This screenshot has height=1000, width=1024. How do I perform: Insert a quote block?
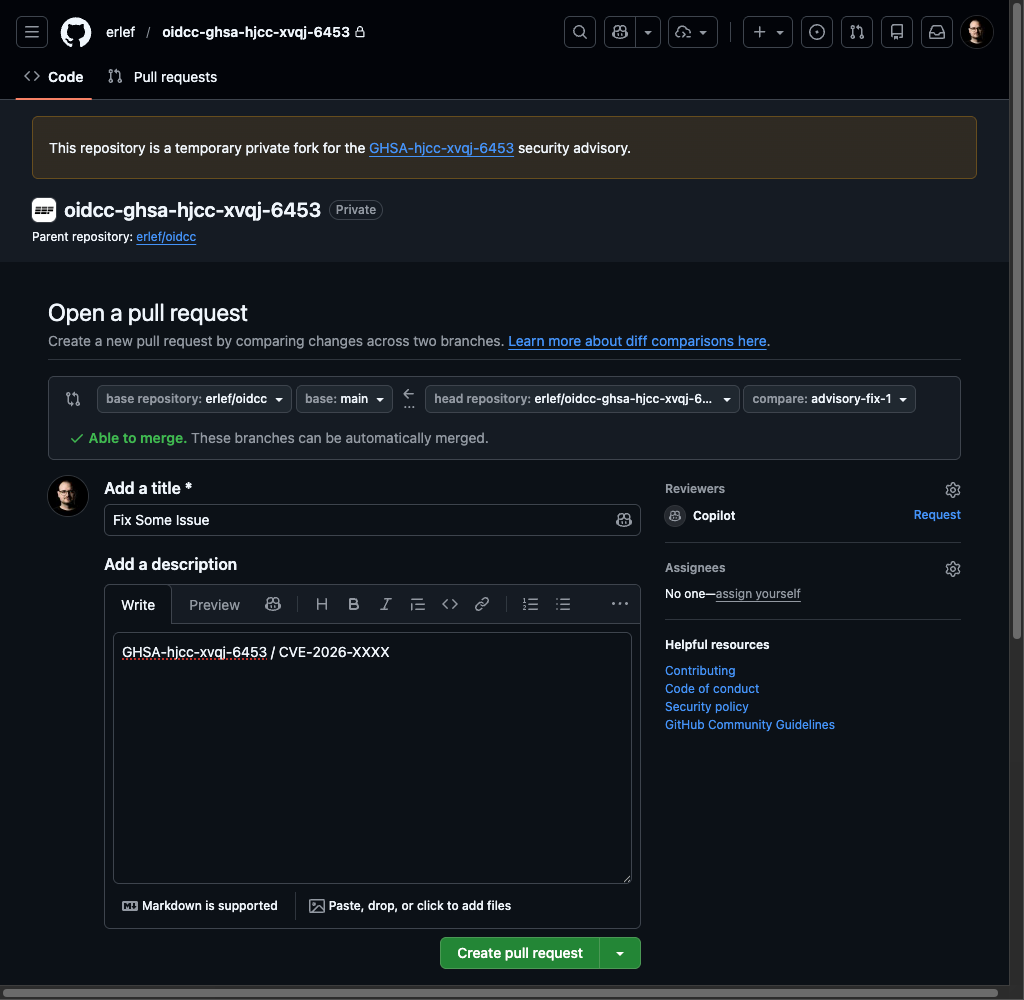click(417, 604)
